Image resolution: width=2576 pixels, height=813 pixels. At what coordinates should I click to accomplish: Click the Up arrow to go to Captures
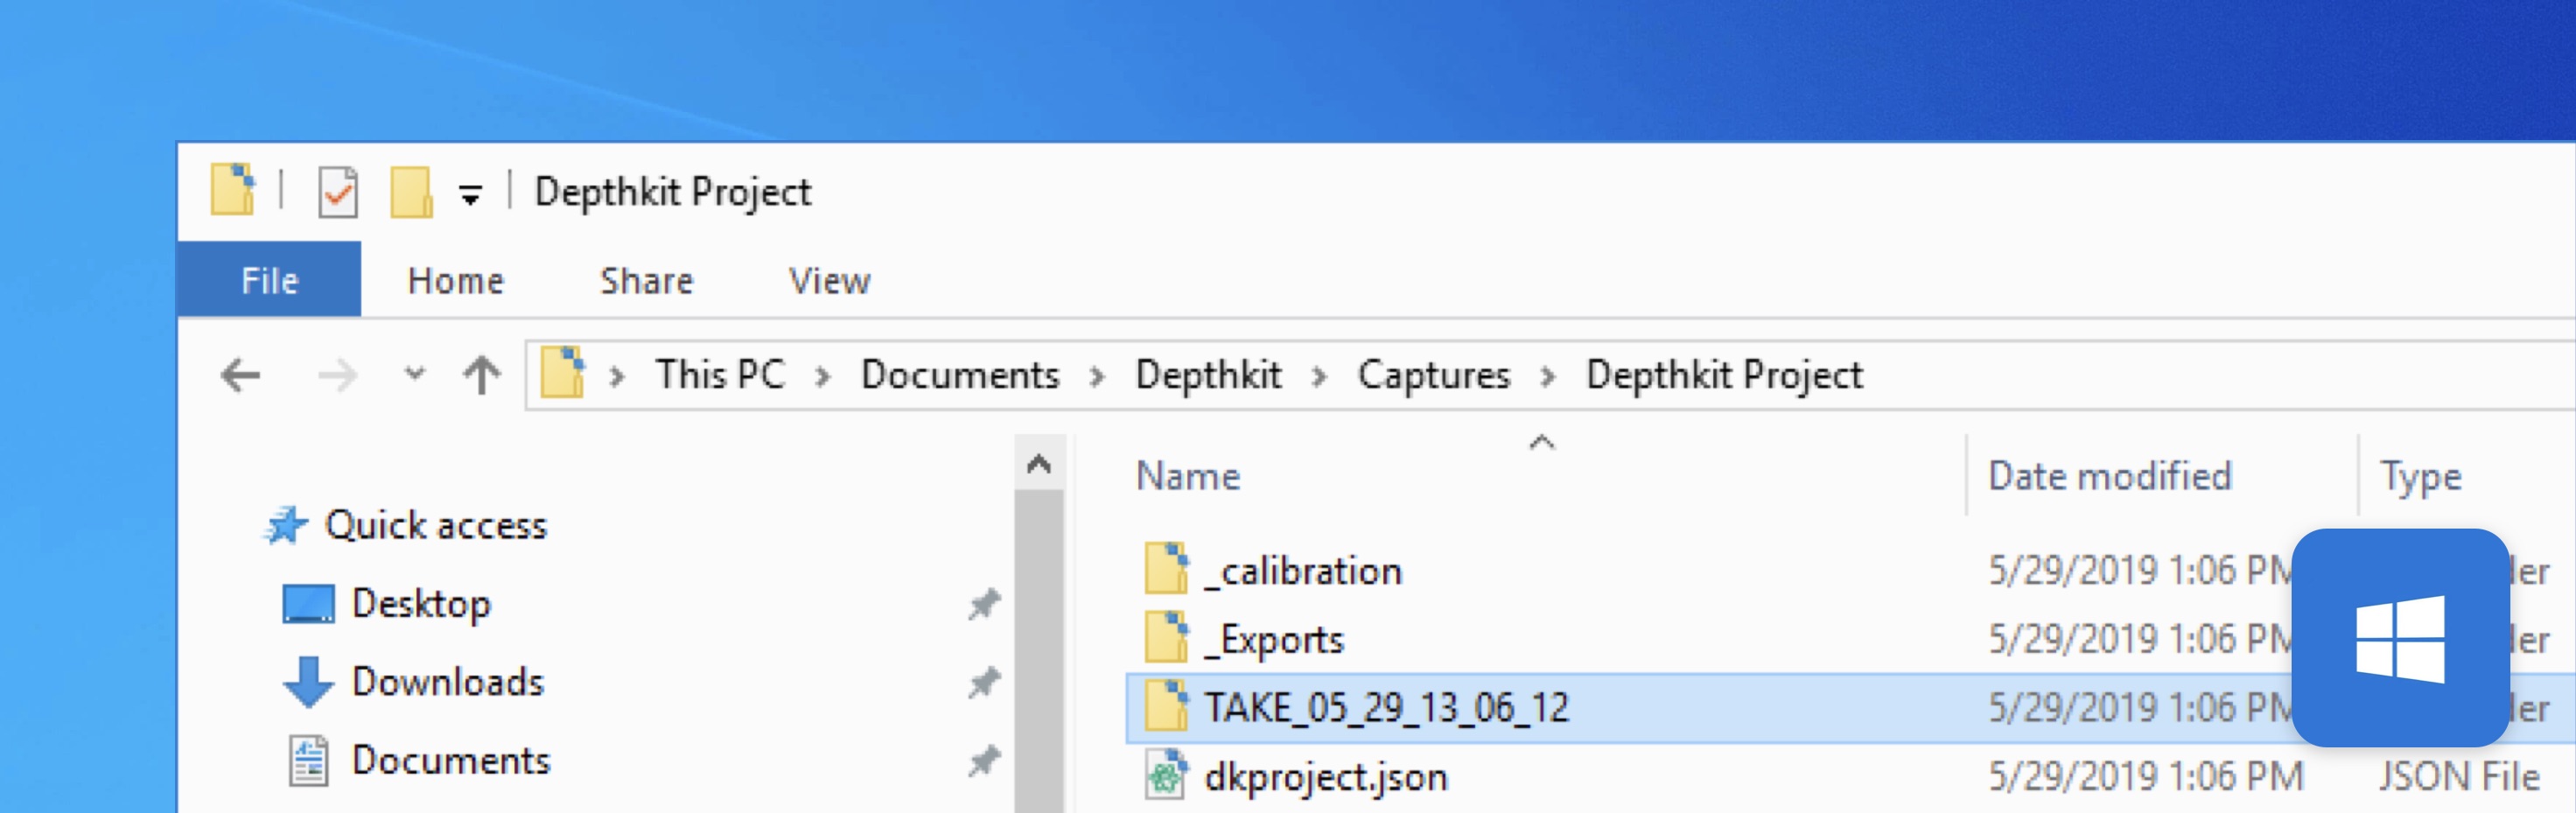[x=484, y=374]
